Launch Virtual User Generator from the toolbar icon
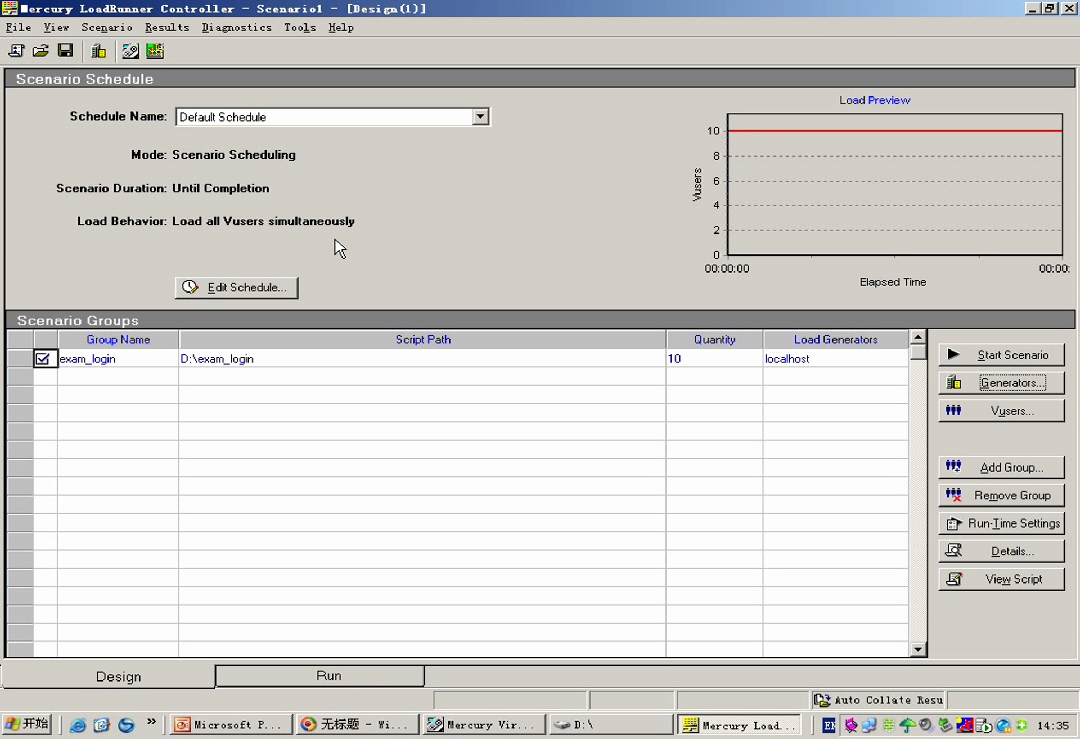The image size is (1080, 739). click(130, 51)
